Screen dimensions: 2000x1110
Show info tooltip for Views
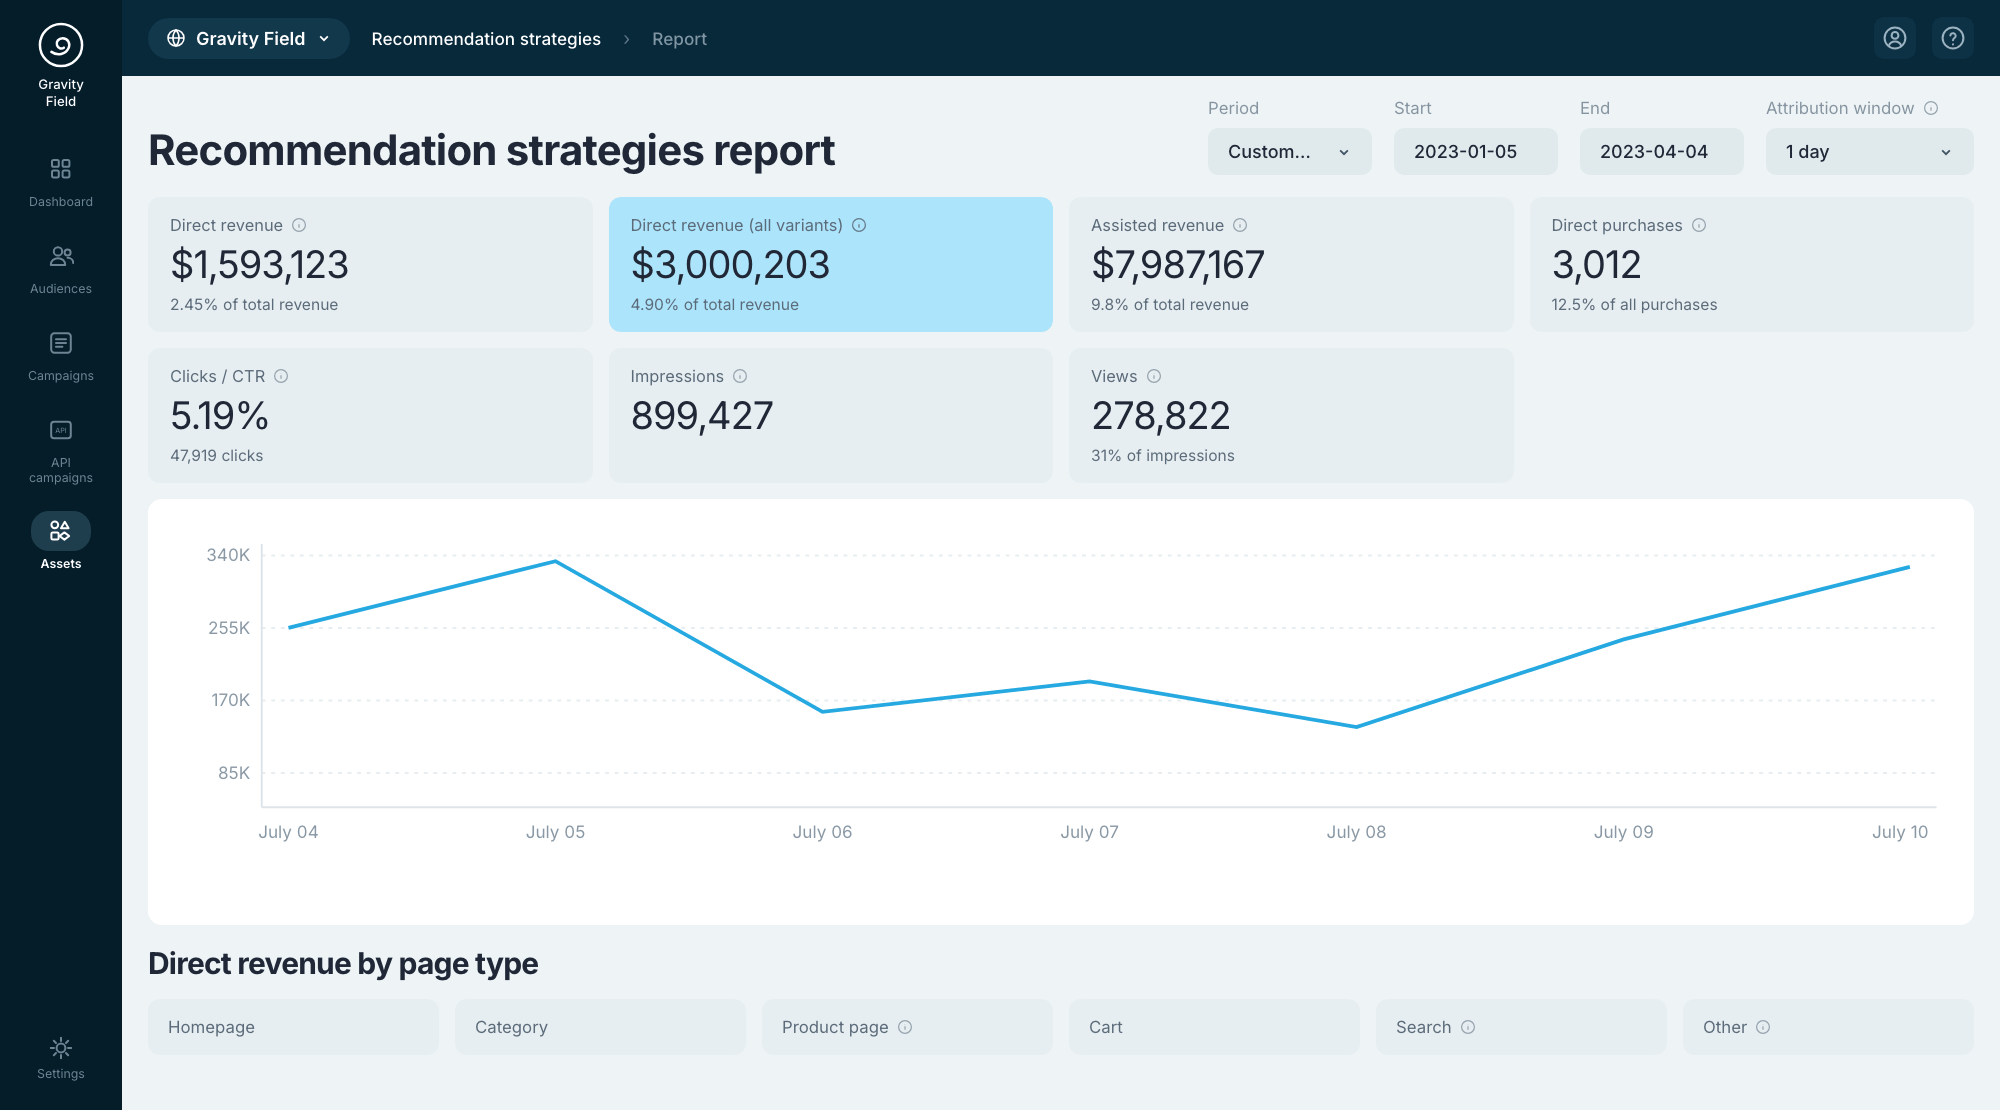(x=1154, y=376)
